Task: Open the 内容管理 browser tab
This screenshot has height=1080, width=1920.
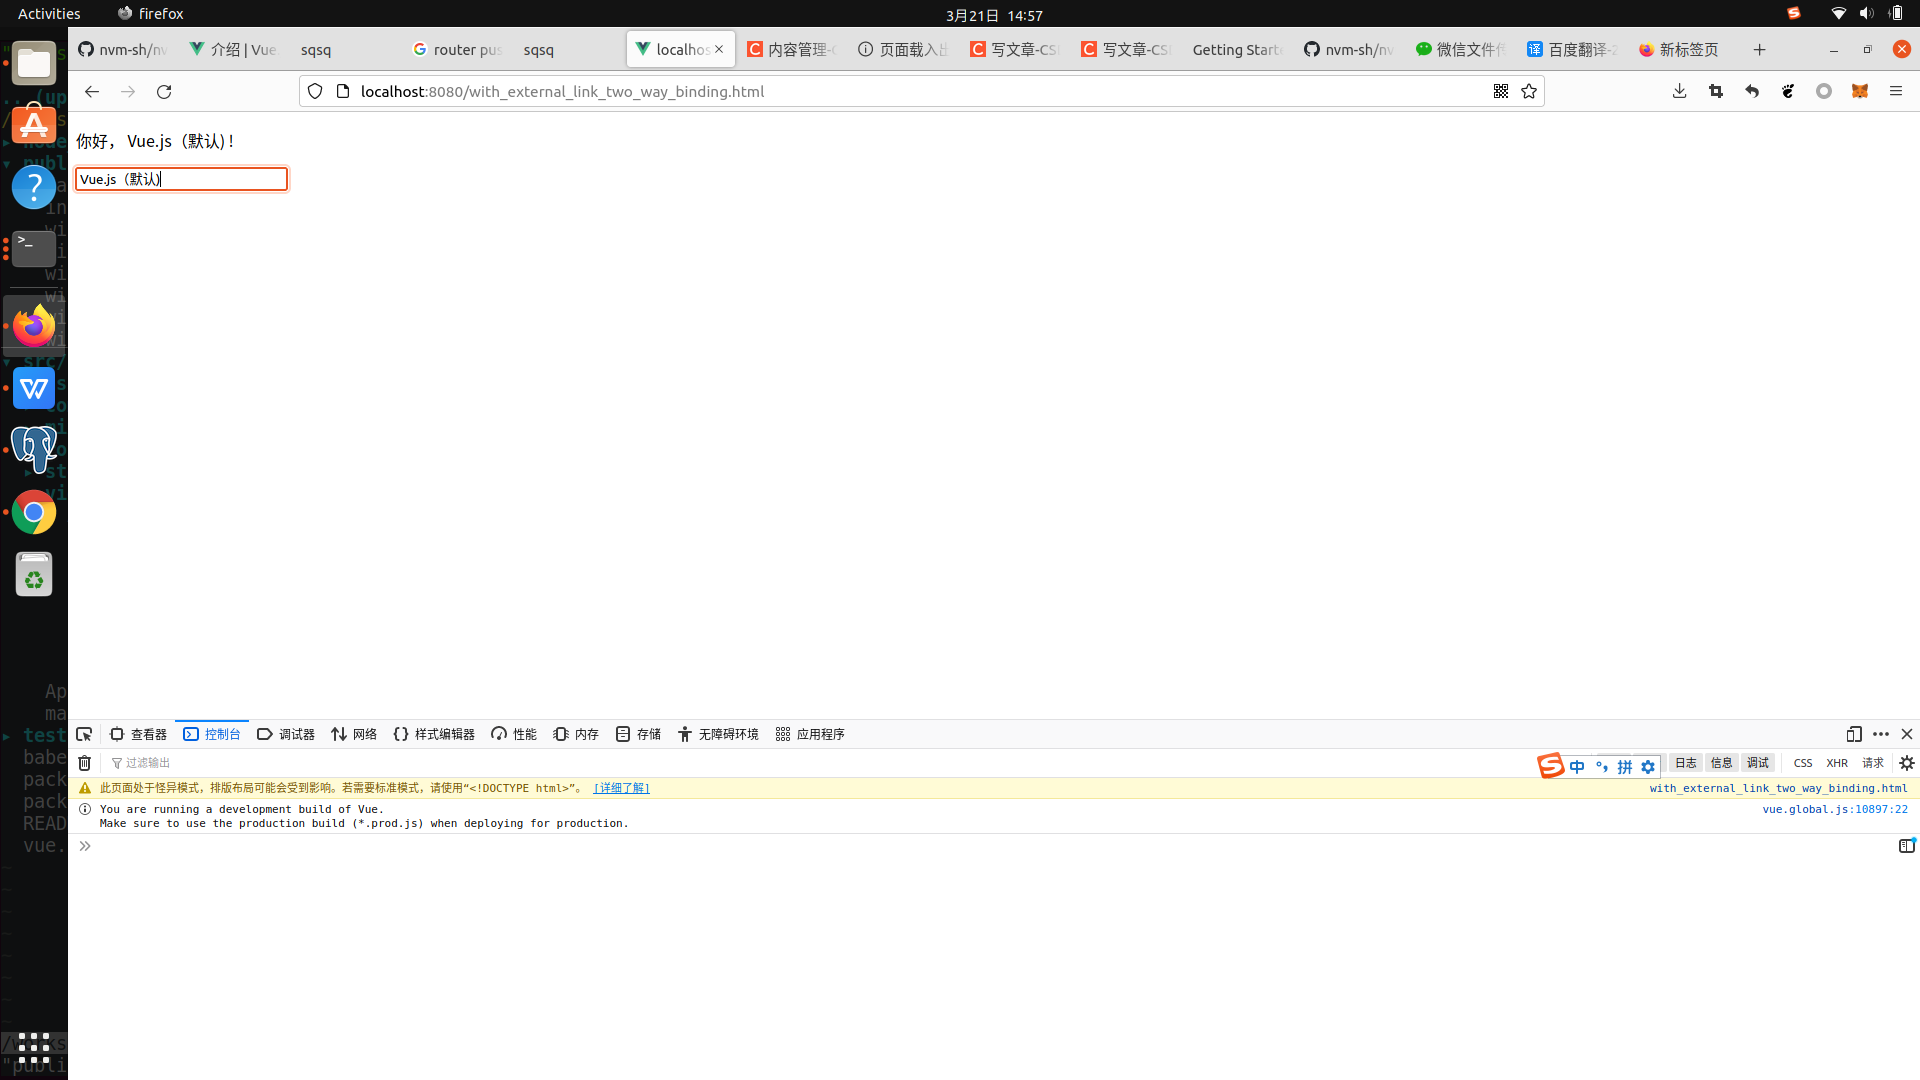Action: (792, 49)
